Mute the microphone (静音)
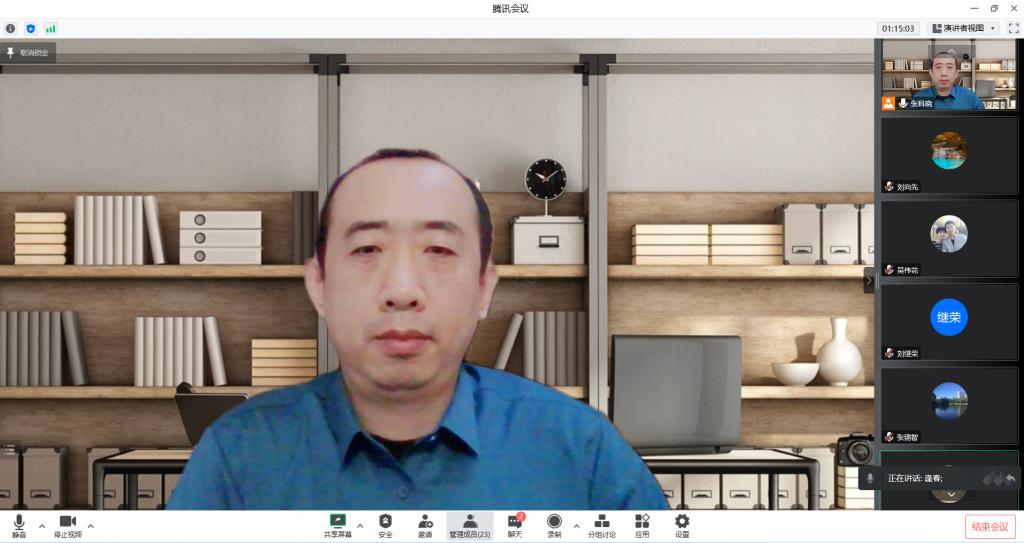Image resolution: width=1024 pixels, height=543 pixels. point(19,524)
